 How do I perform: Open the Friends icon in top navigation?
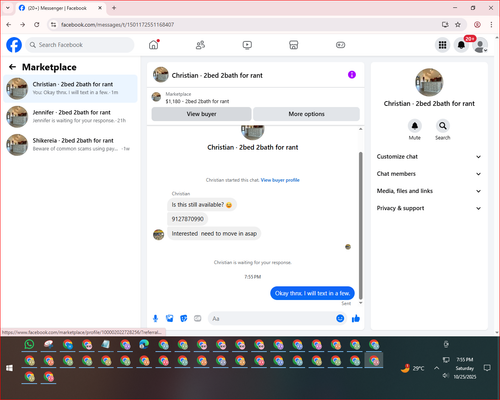[x=200, y=45]
